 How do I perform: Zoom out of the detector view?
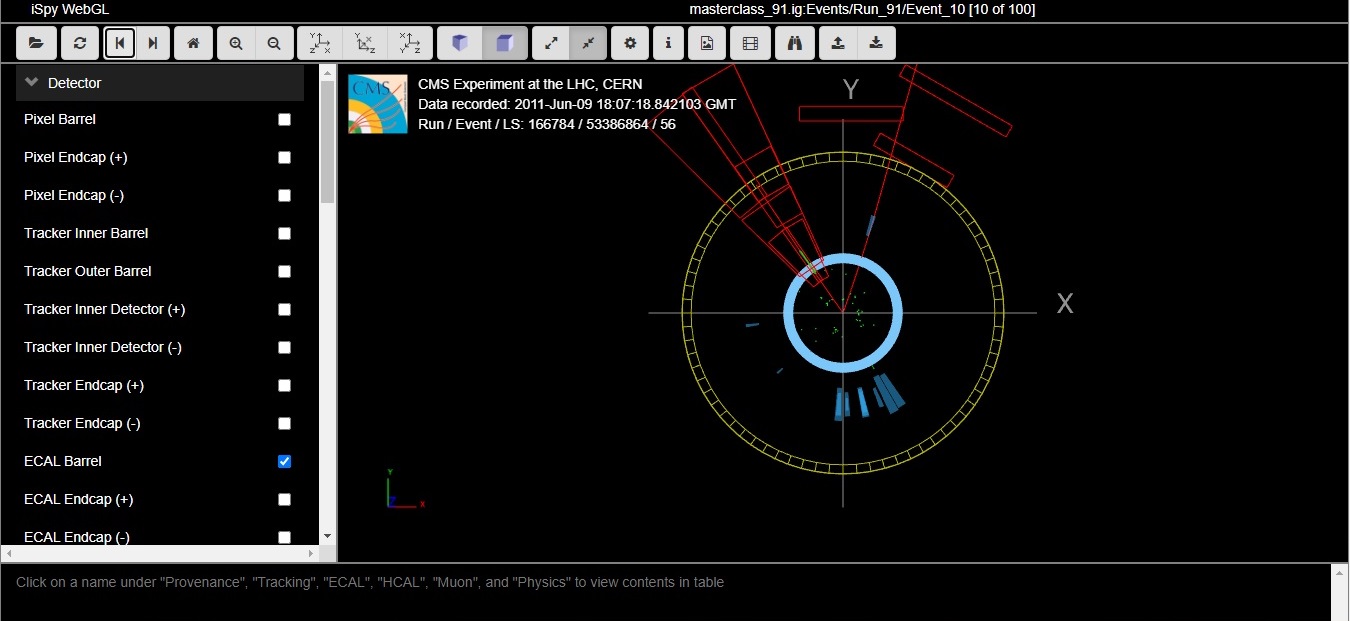273,43
